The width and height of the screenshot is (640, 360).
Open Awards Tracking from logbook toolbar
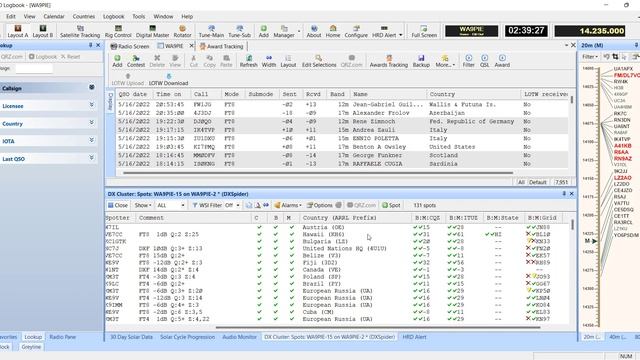[x=389, y=61]
